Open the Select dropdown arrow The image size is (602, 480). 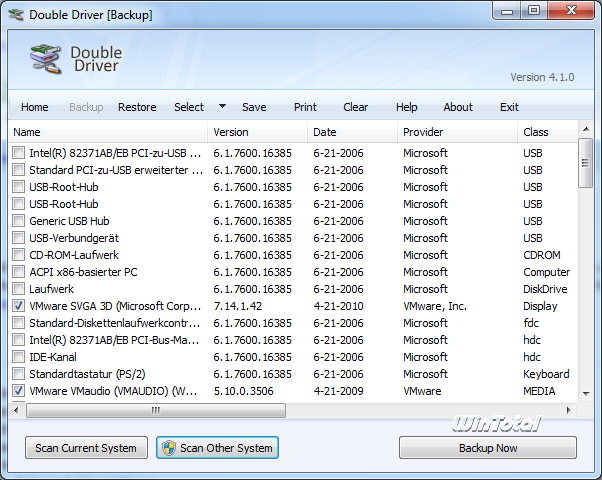click(222, 106)
